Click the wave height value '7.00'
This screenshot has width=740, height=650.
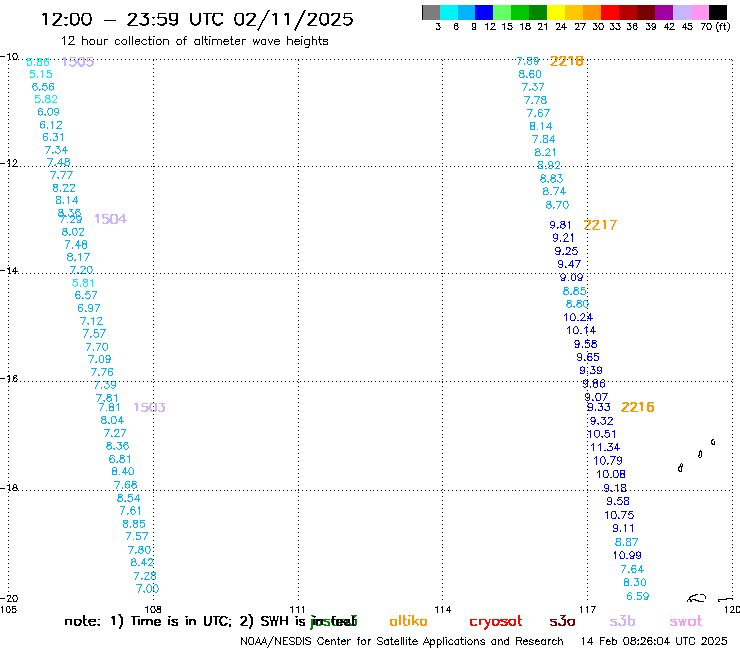click(147, 589)
